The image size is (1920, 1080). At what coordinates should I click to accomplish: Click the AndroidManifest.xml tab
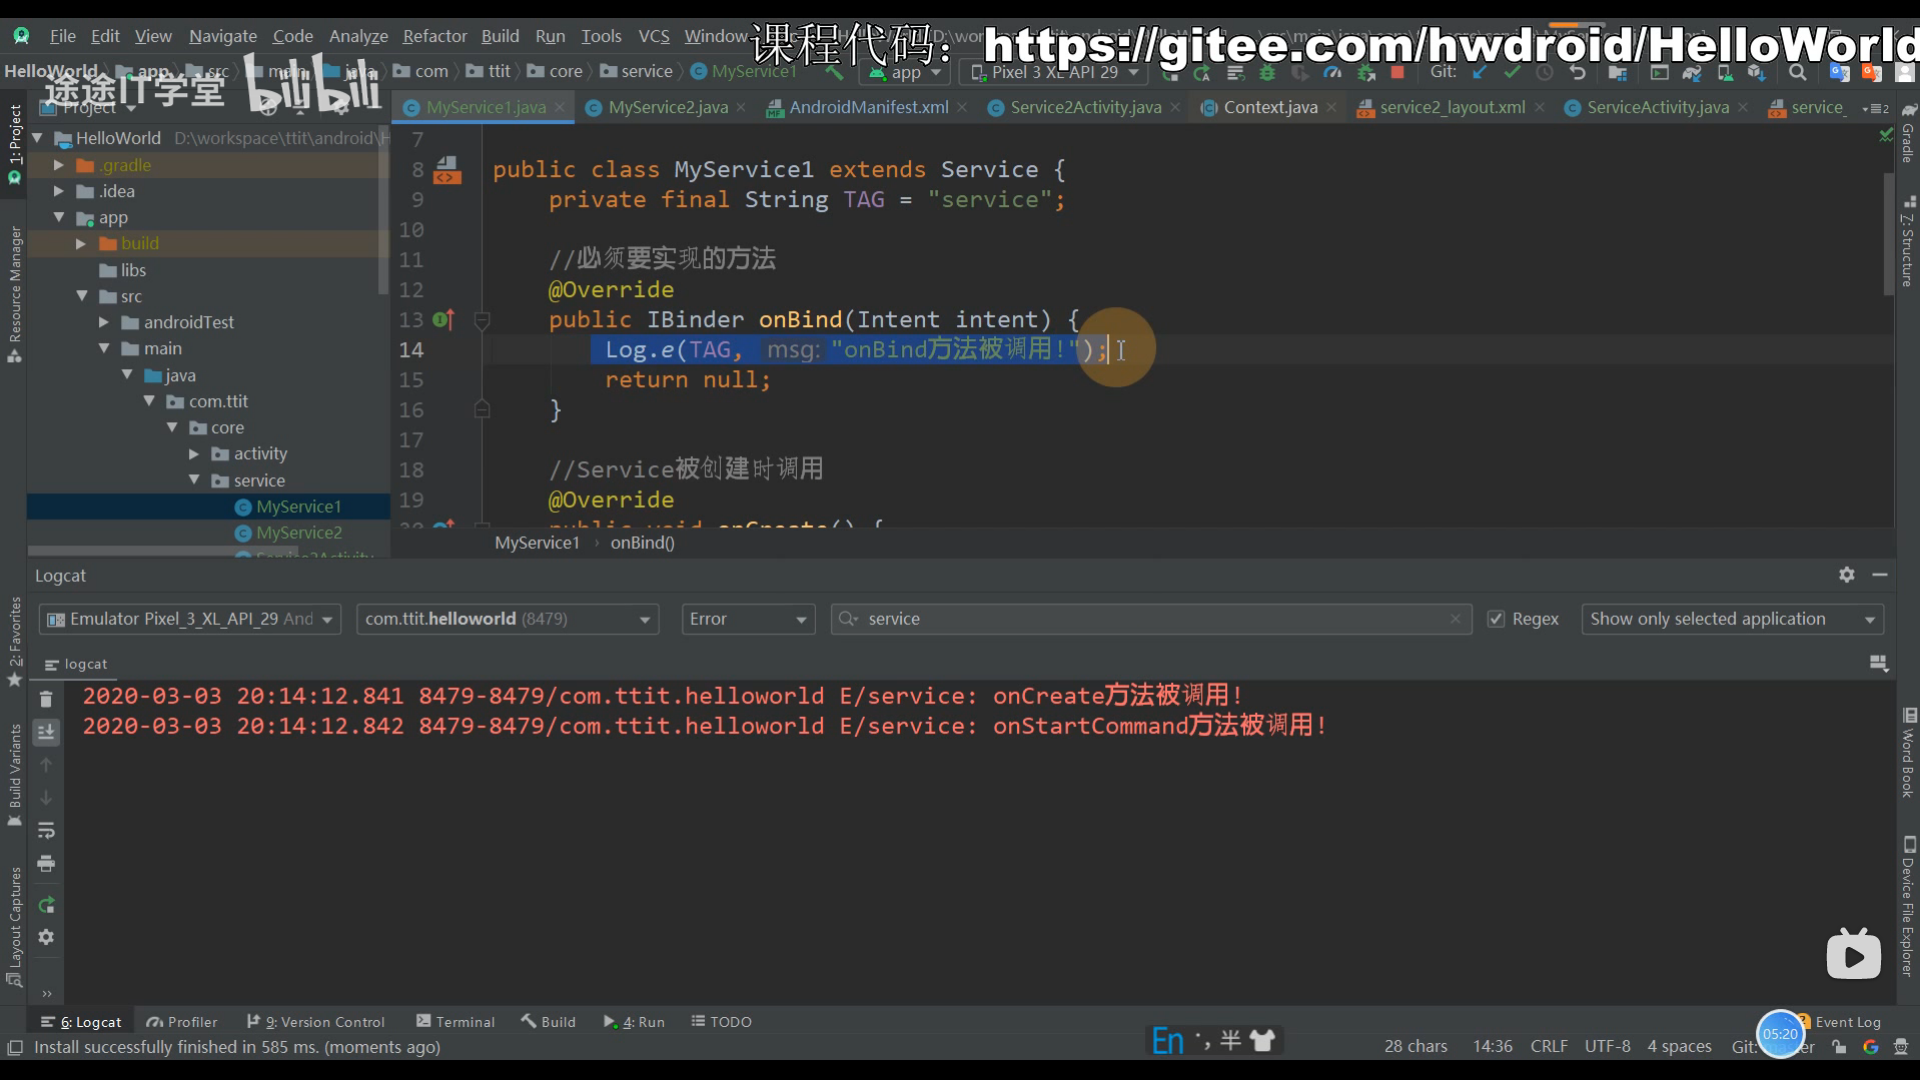pyautogui.click(x=870, y=107)
